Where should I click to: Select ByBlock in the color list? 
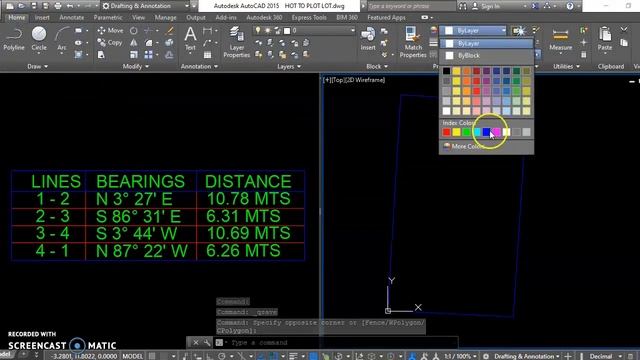[487, 55]
